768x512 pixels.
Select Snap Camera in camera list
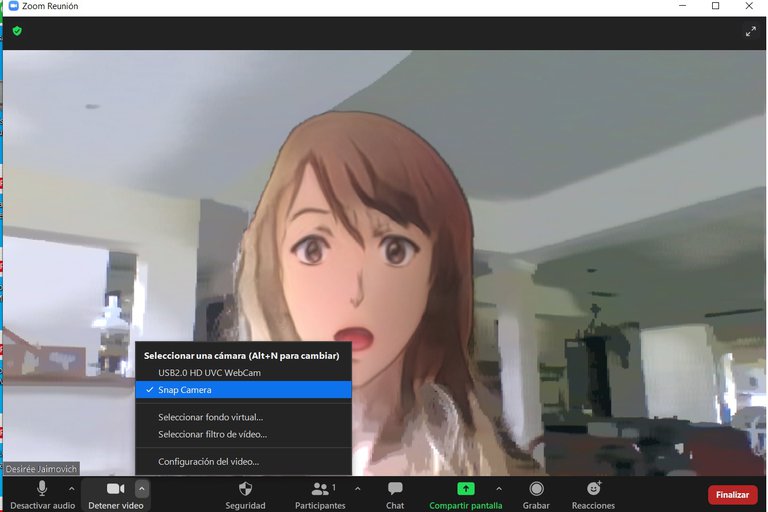pos(243,390)
